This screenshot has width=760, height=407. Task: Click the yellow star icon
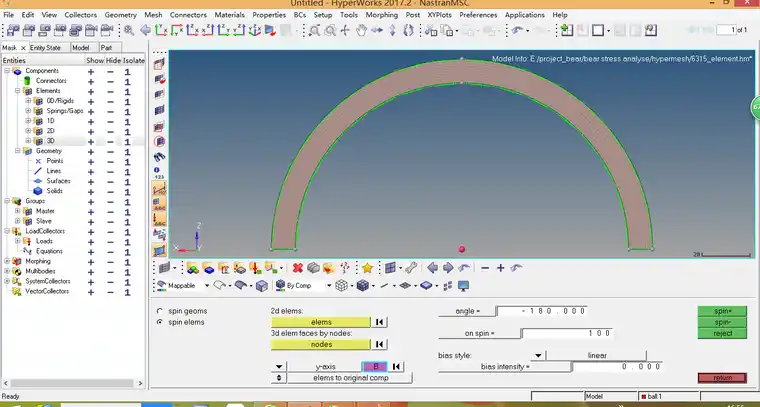point(367,268)
